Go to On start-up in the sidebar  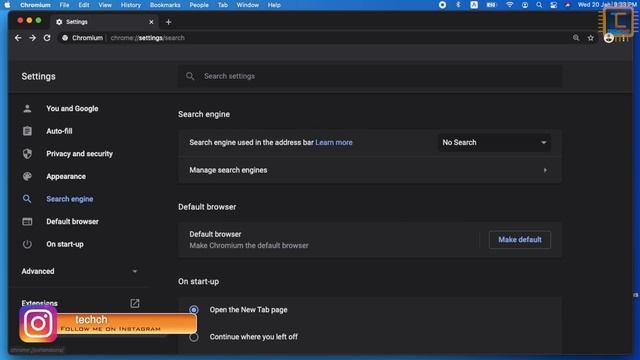(65, 244)
